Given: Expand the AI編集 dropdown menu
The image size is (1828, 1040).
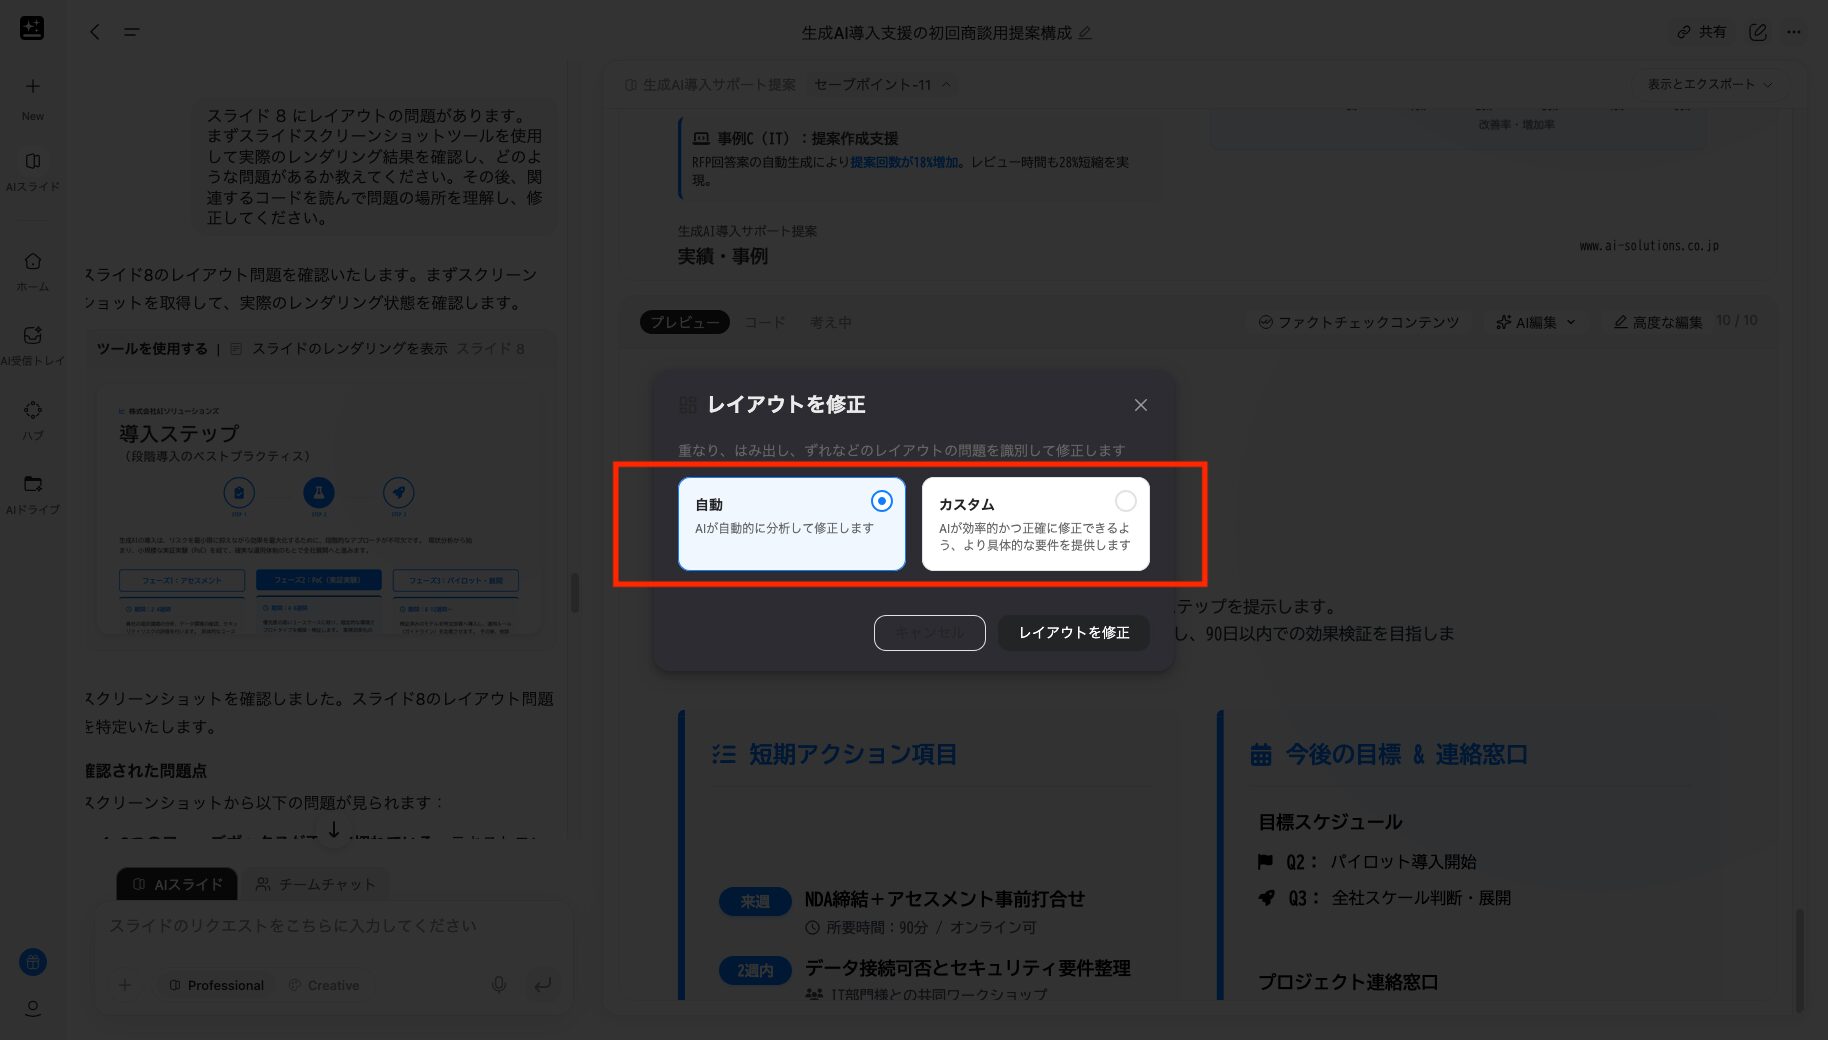Looking at the screenshot, I should pos(1535,322).
